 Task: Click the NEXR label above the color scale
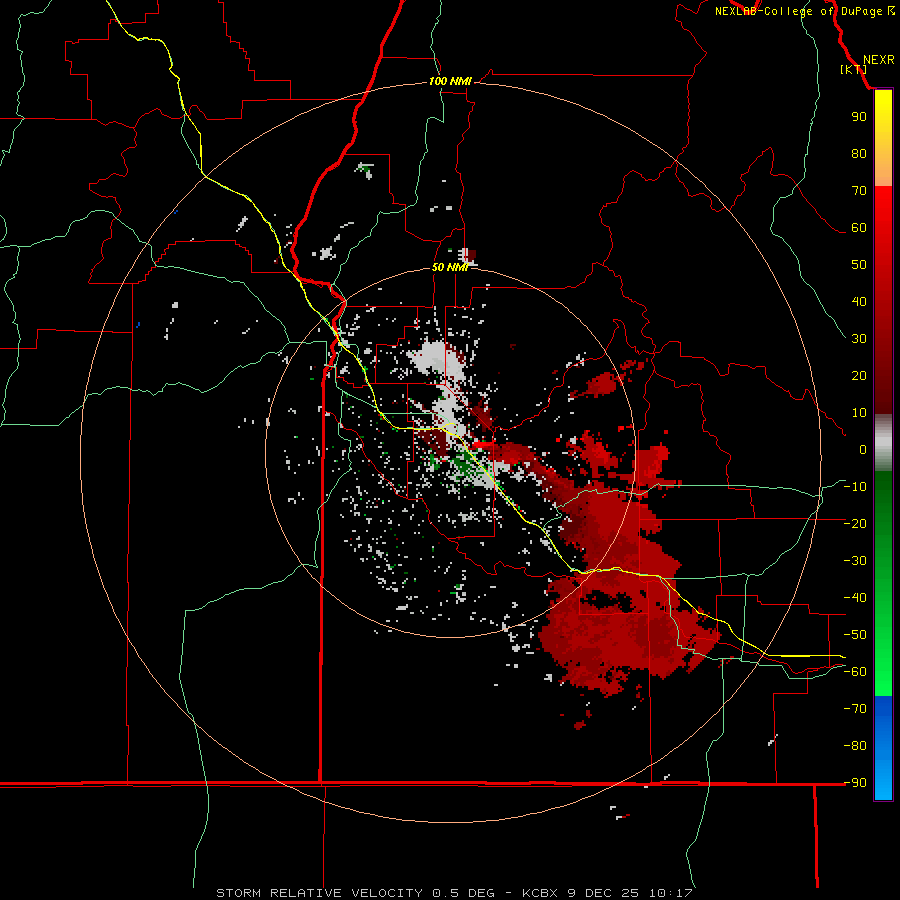[x=878, y=60]
